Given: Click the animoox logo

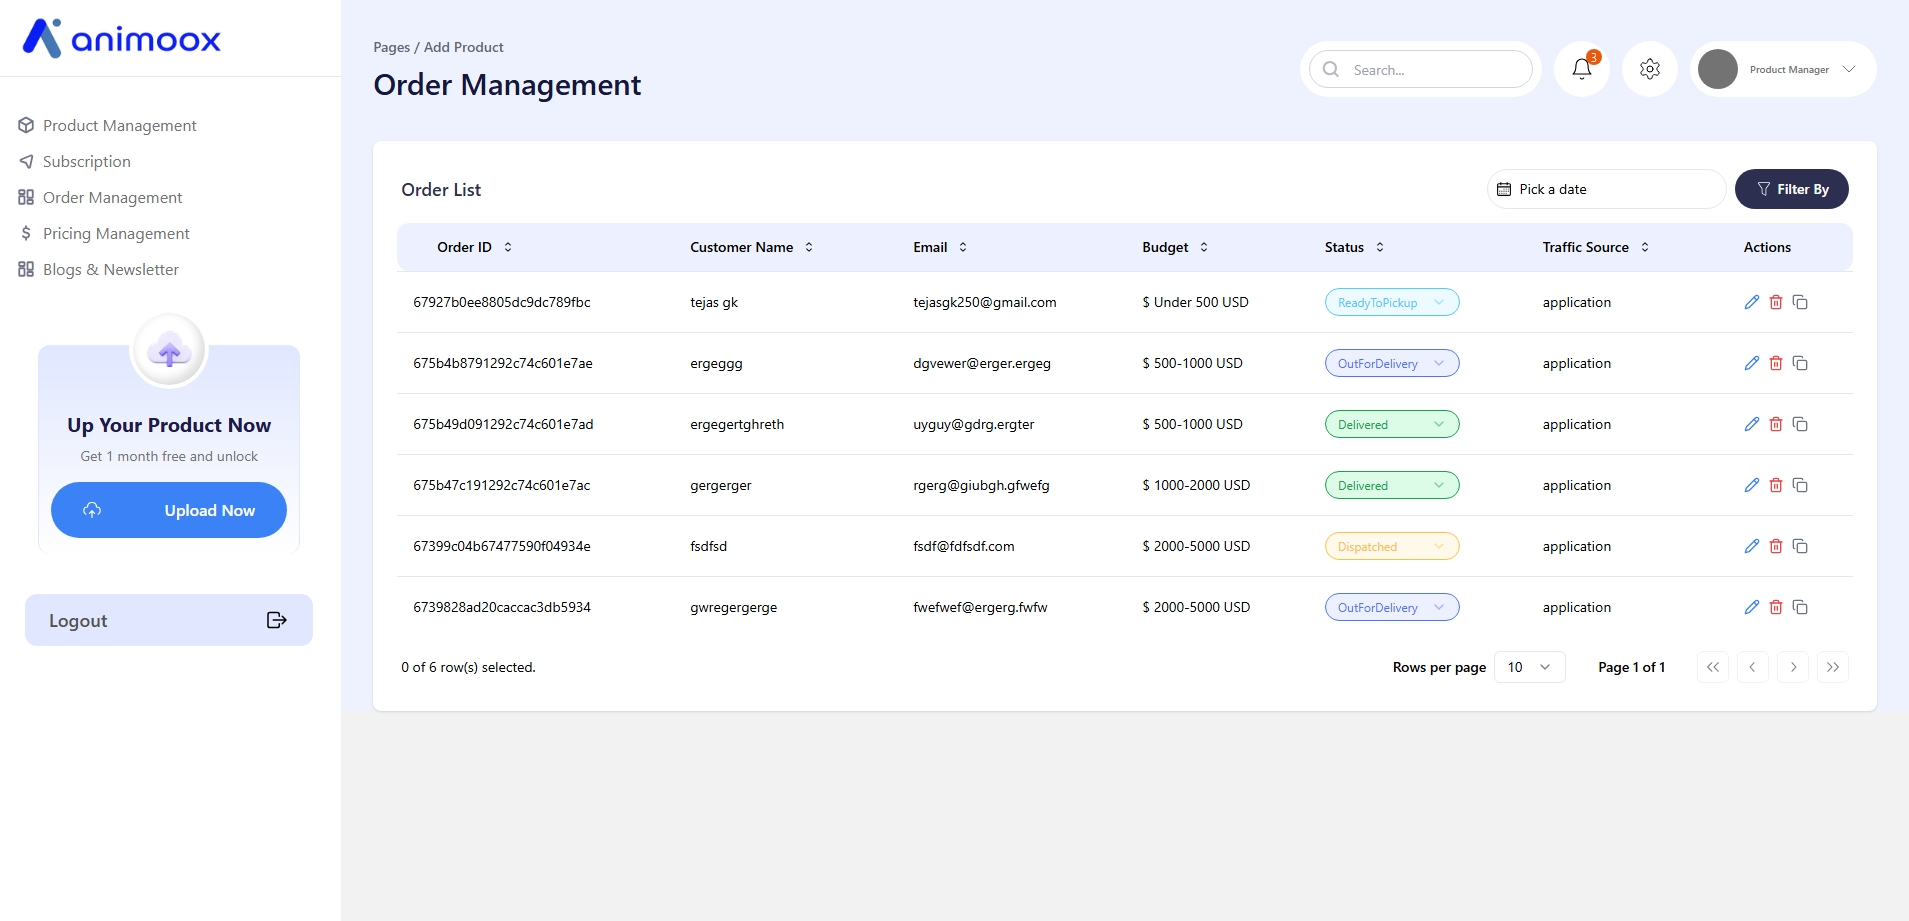Looking at the screenshot, I should point(122,38).
